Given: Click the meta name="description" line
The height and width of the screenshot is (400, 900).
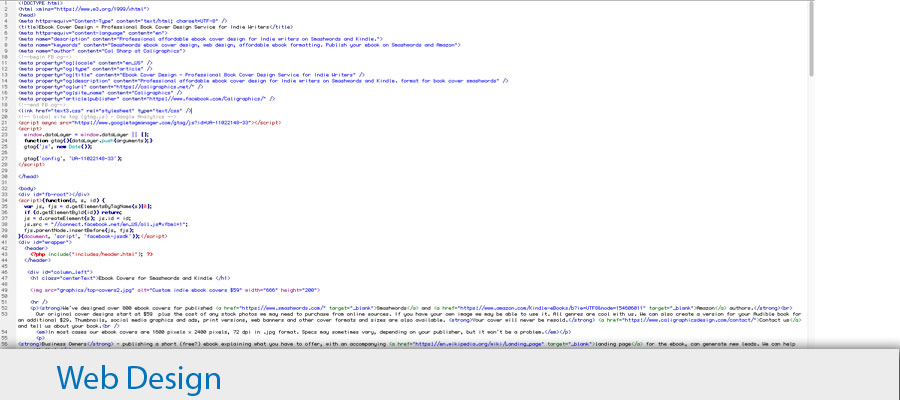Looking at the screenshot, I should 200,38.
